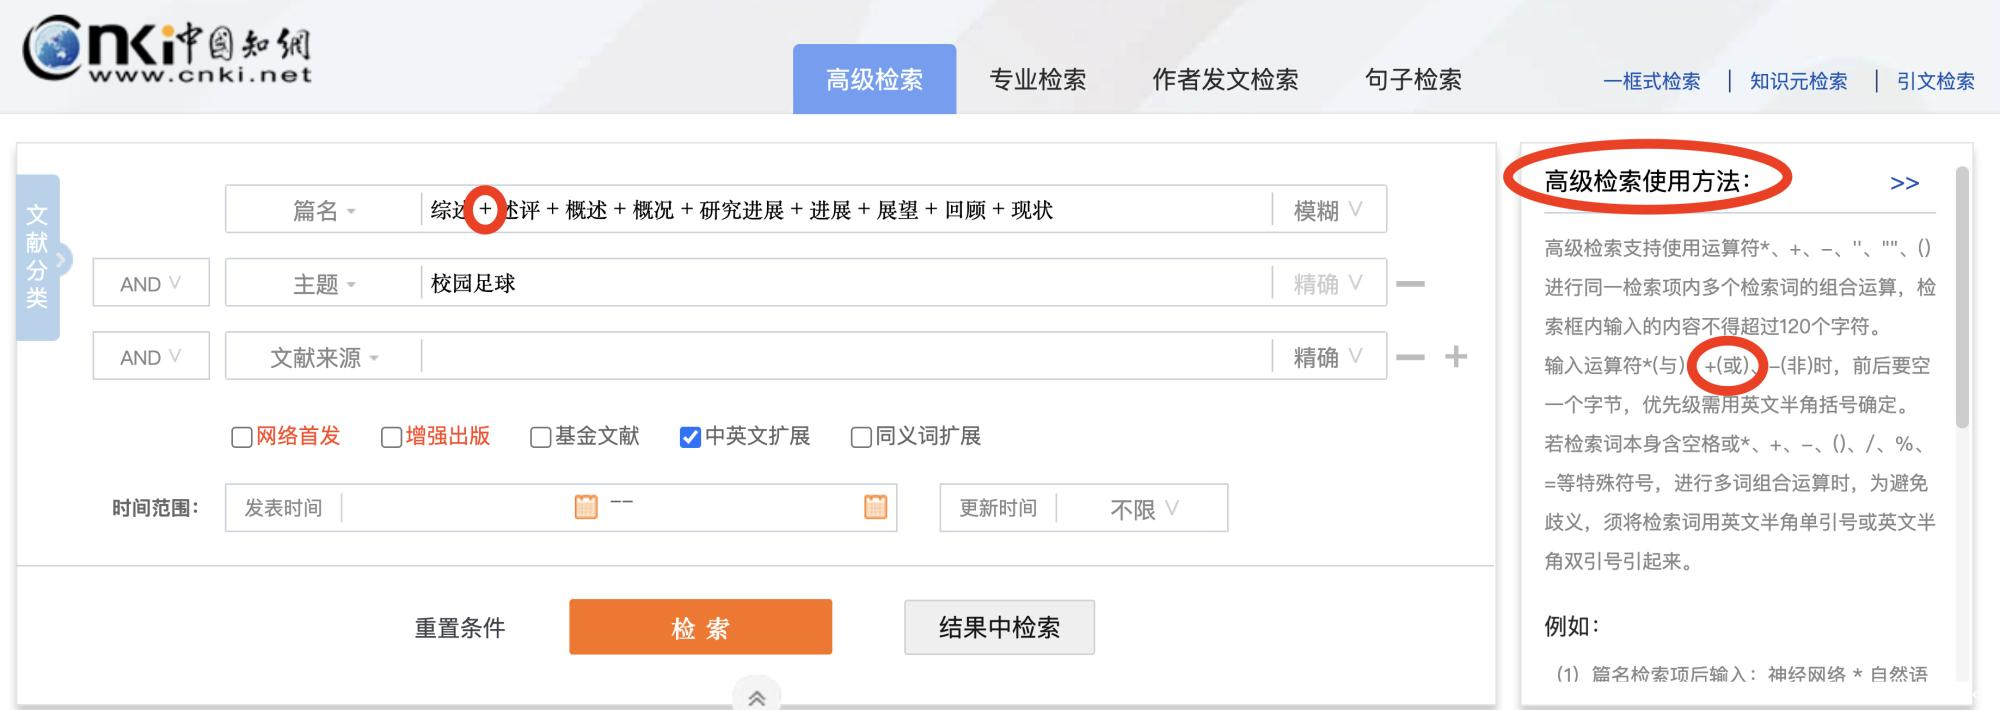Enable the 网络首发 checkbox
The image size is (2000, 710).
click(x=241, y=437)
